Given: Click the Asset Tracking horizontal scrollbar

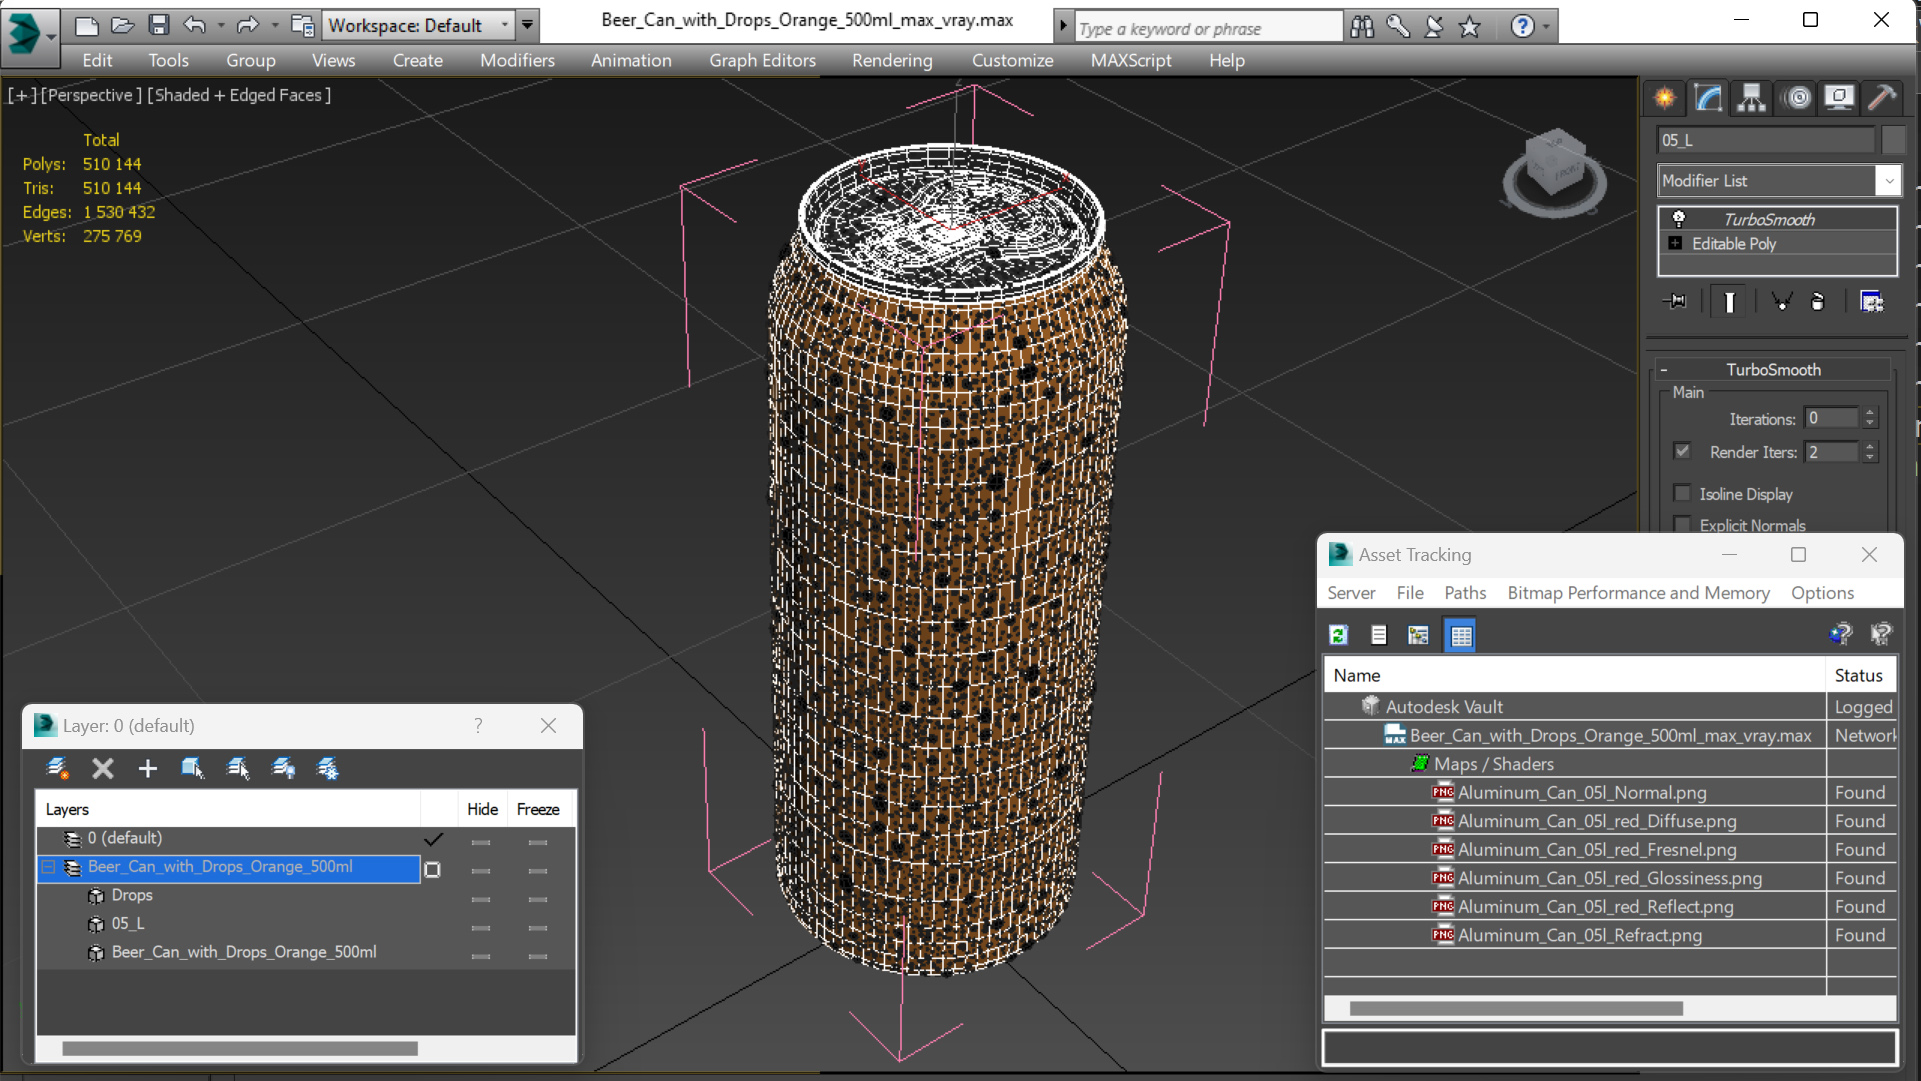Looking at the screenshot, I should pos(1516,1008).
